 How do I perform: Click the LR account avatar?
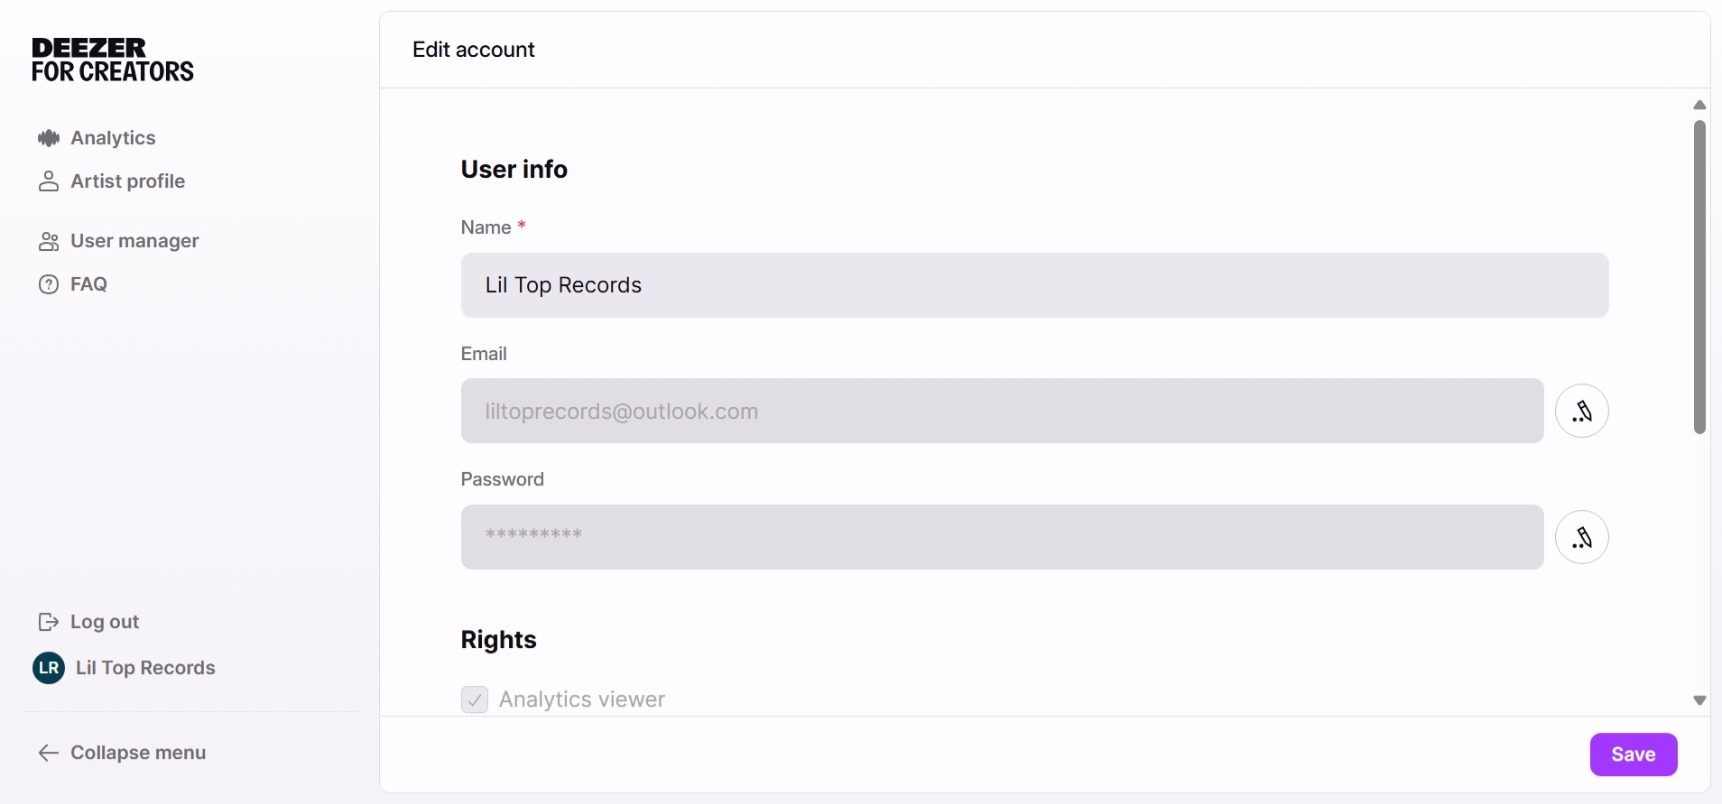click(x=49, y=668)
